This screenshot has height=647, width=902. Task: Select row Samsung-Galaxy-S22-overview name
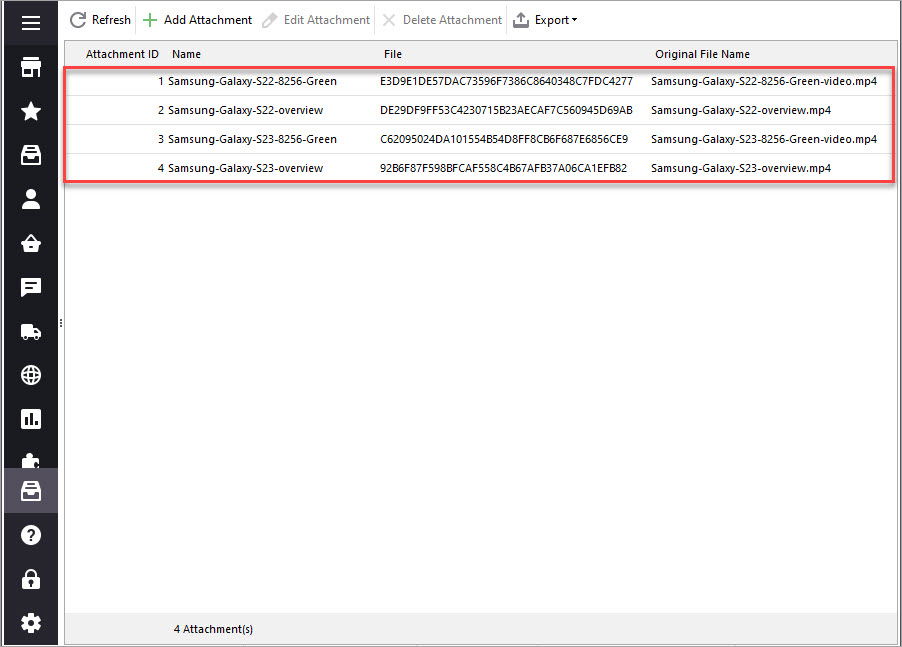click(x=245, y=110)
